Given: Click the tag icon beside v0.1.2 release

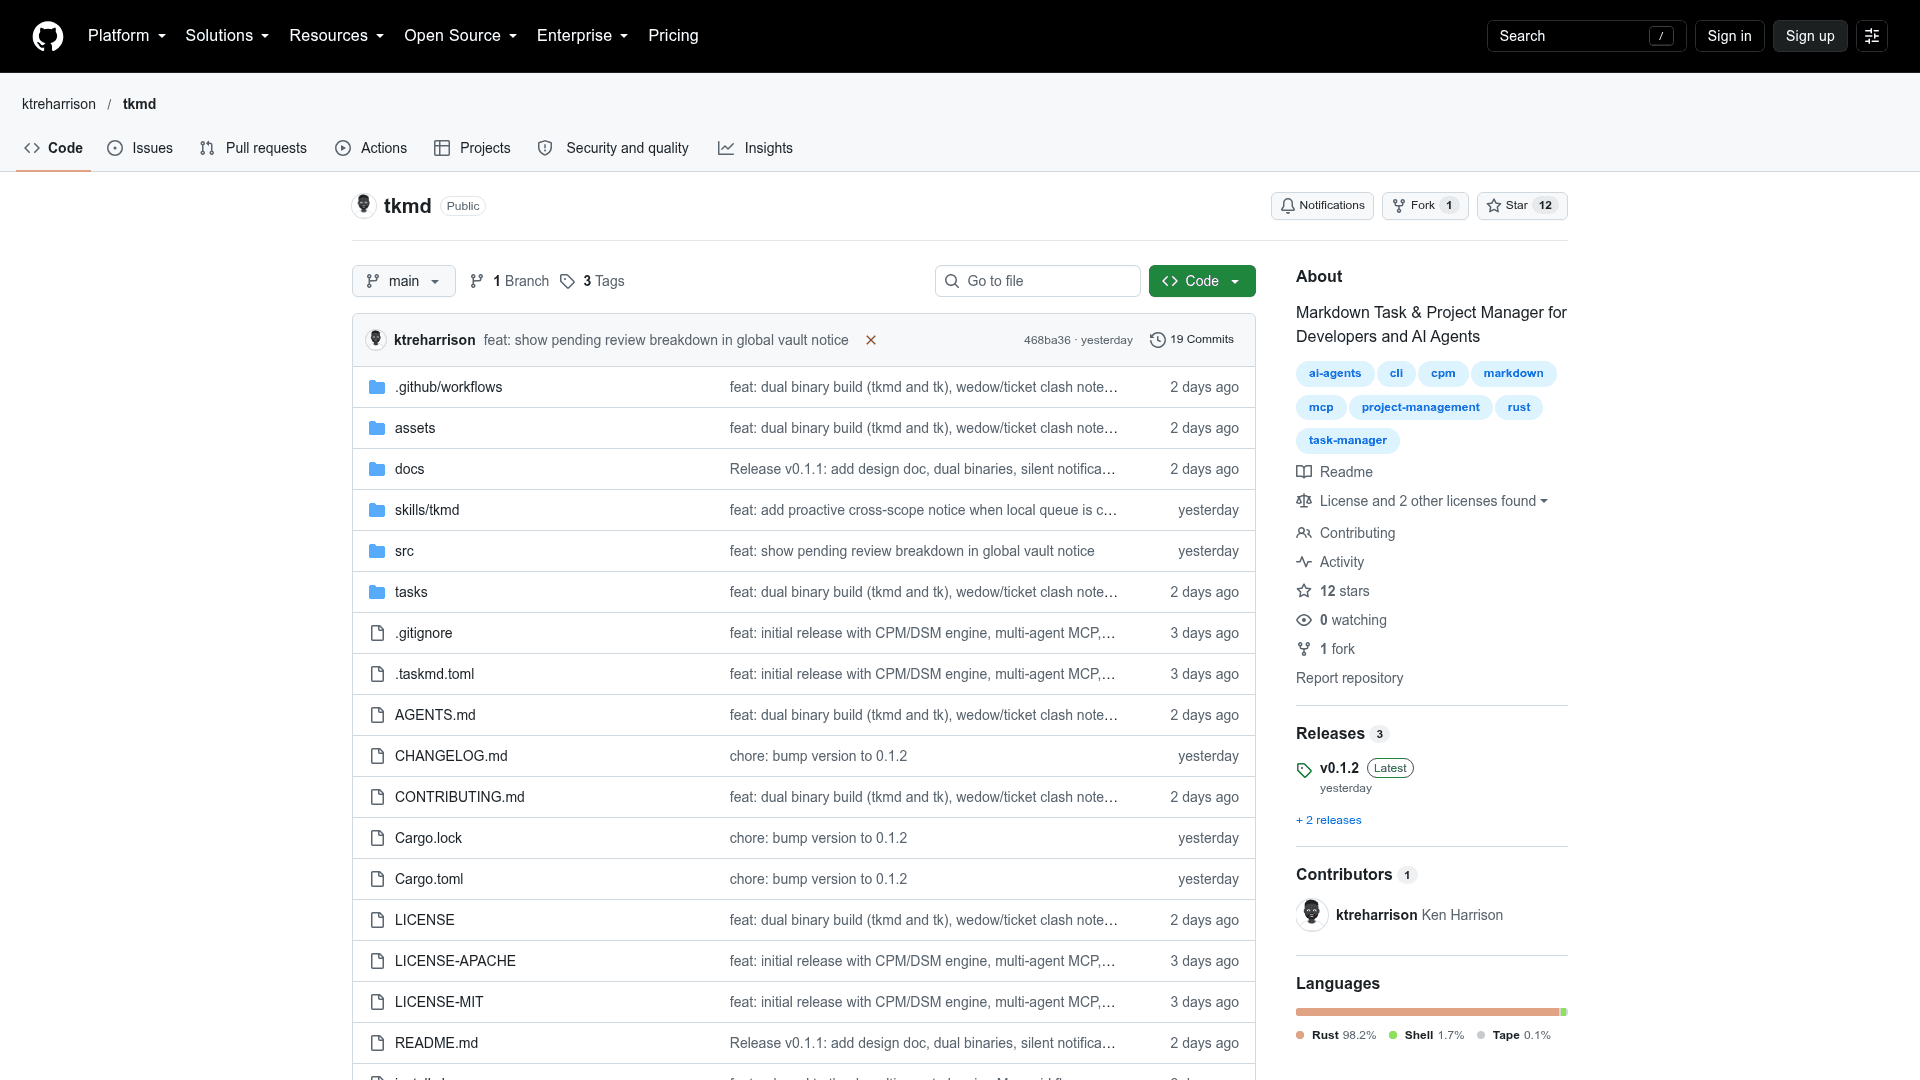Looking at the screenshot, I should click(x=1304, y=770).
